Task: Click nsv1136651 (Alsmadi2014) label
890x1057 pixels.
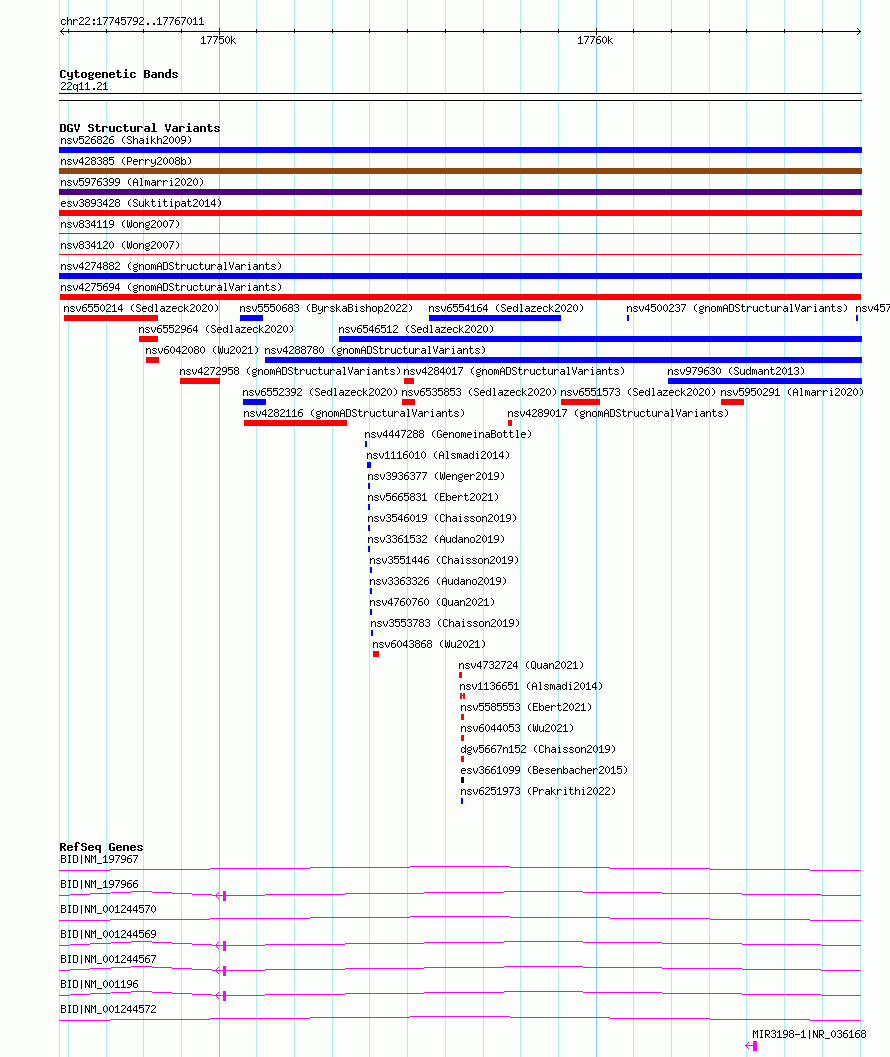Action: 531,686
